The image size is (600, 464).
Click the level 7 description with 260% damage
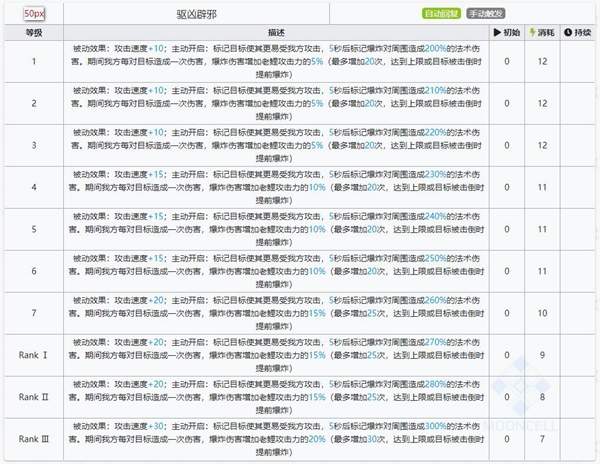276,313
